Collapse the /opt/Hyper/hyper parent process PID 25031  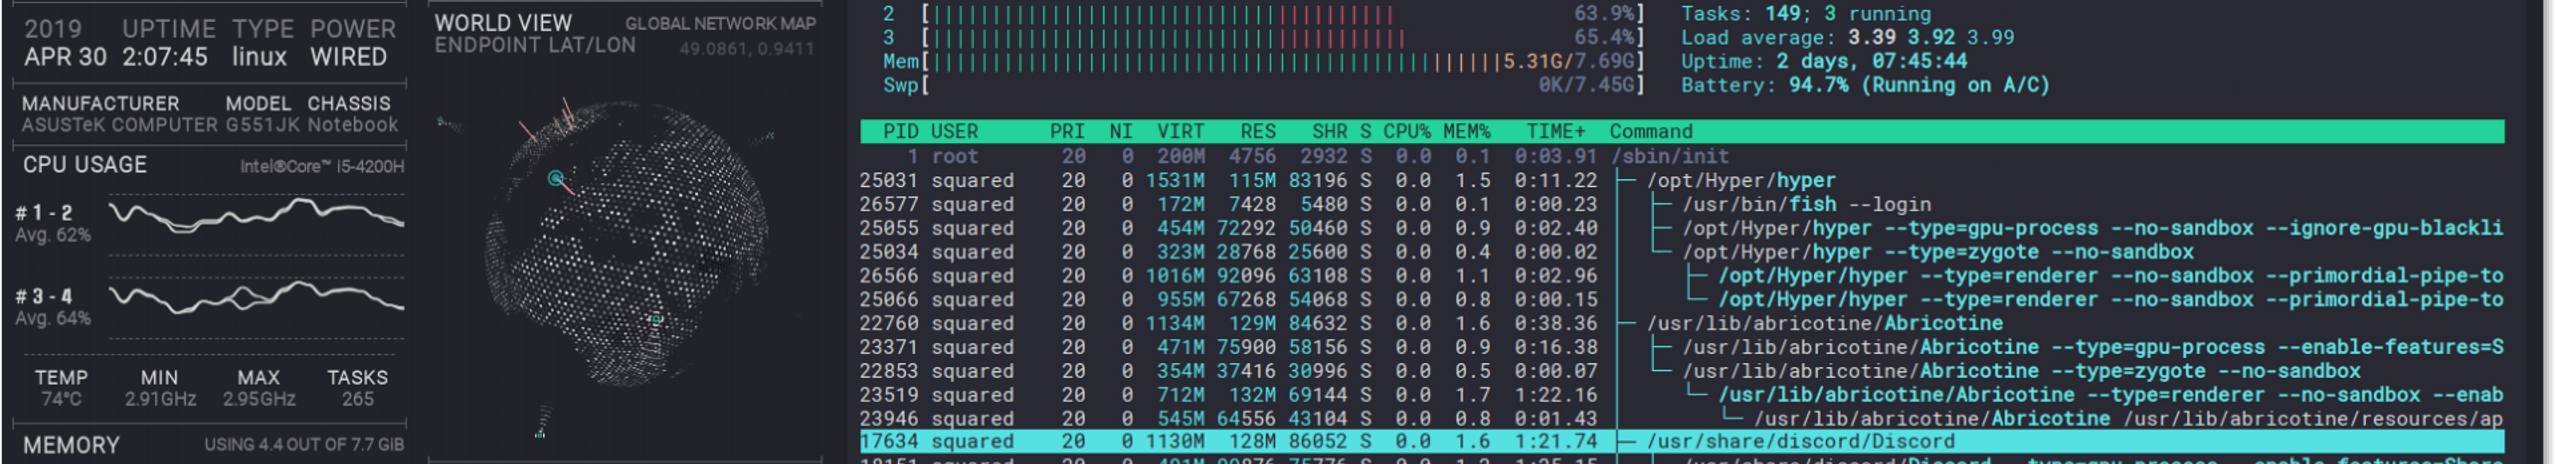1740,180
